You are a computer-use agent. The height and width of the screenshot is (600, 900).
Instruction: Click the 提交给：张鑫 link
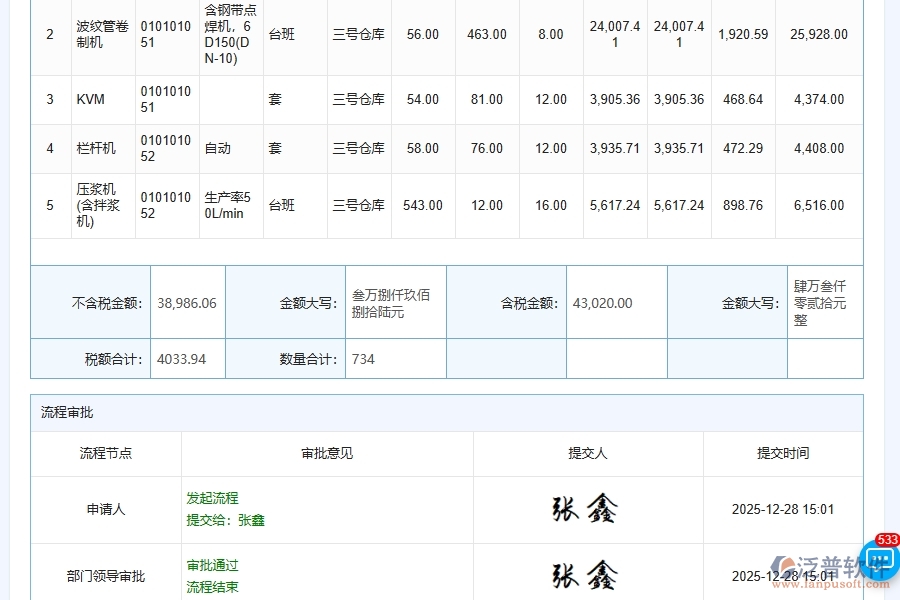[x=225, y=520]
